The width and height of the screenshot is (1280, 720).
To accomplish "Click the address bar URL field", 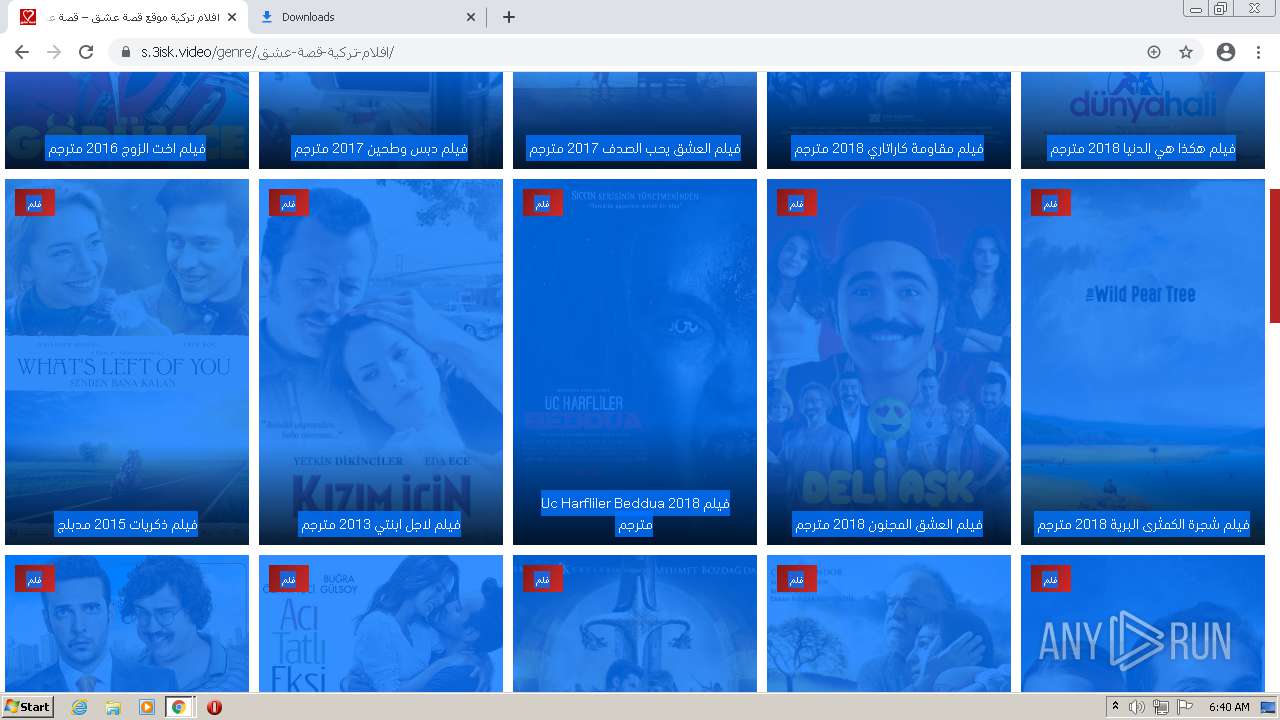I will tap(640, 52).
